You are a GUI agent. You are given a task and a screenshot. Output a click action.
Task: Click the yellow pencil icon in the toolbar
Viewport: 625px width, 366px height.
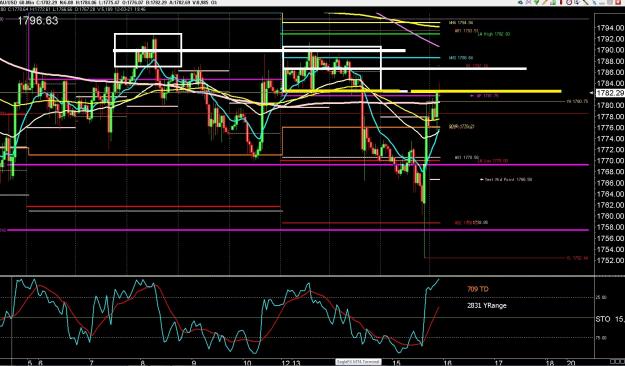tap(544, 2)
